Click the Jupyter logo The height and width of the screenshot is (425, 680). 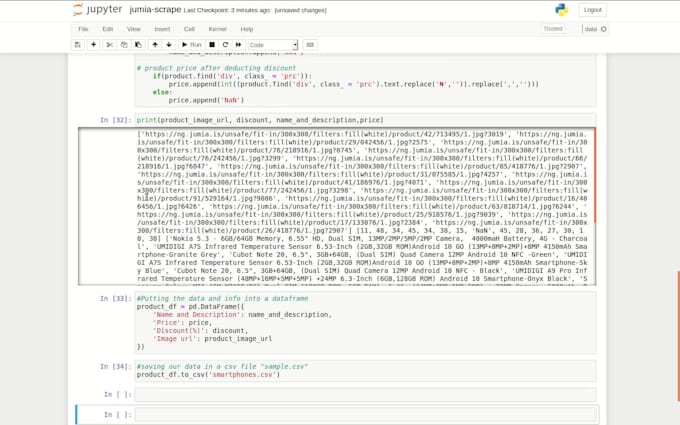[x=98, y=10]
